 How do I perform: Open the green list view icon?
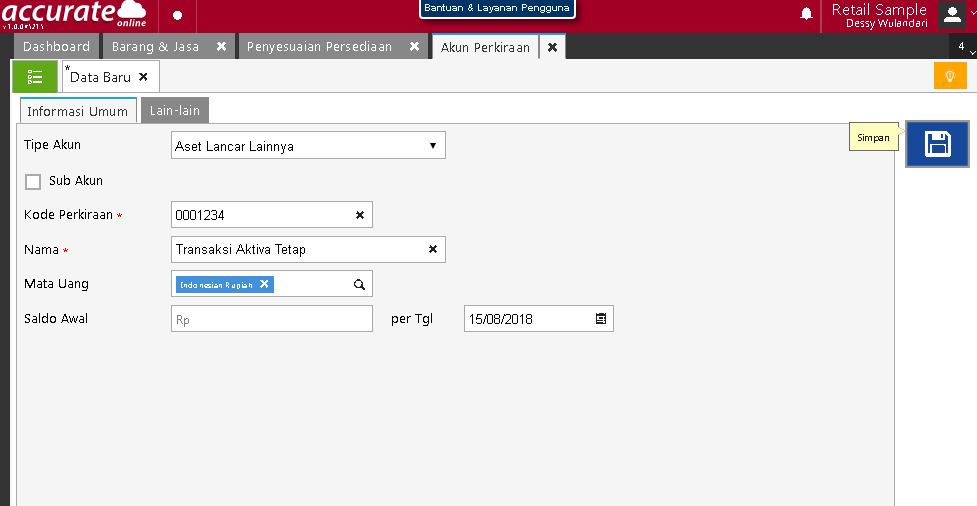pos(35,77)
